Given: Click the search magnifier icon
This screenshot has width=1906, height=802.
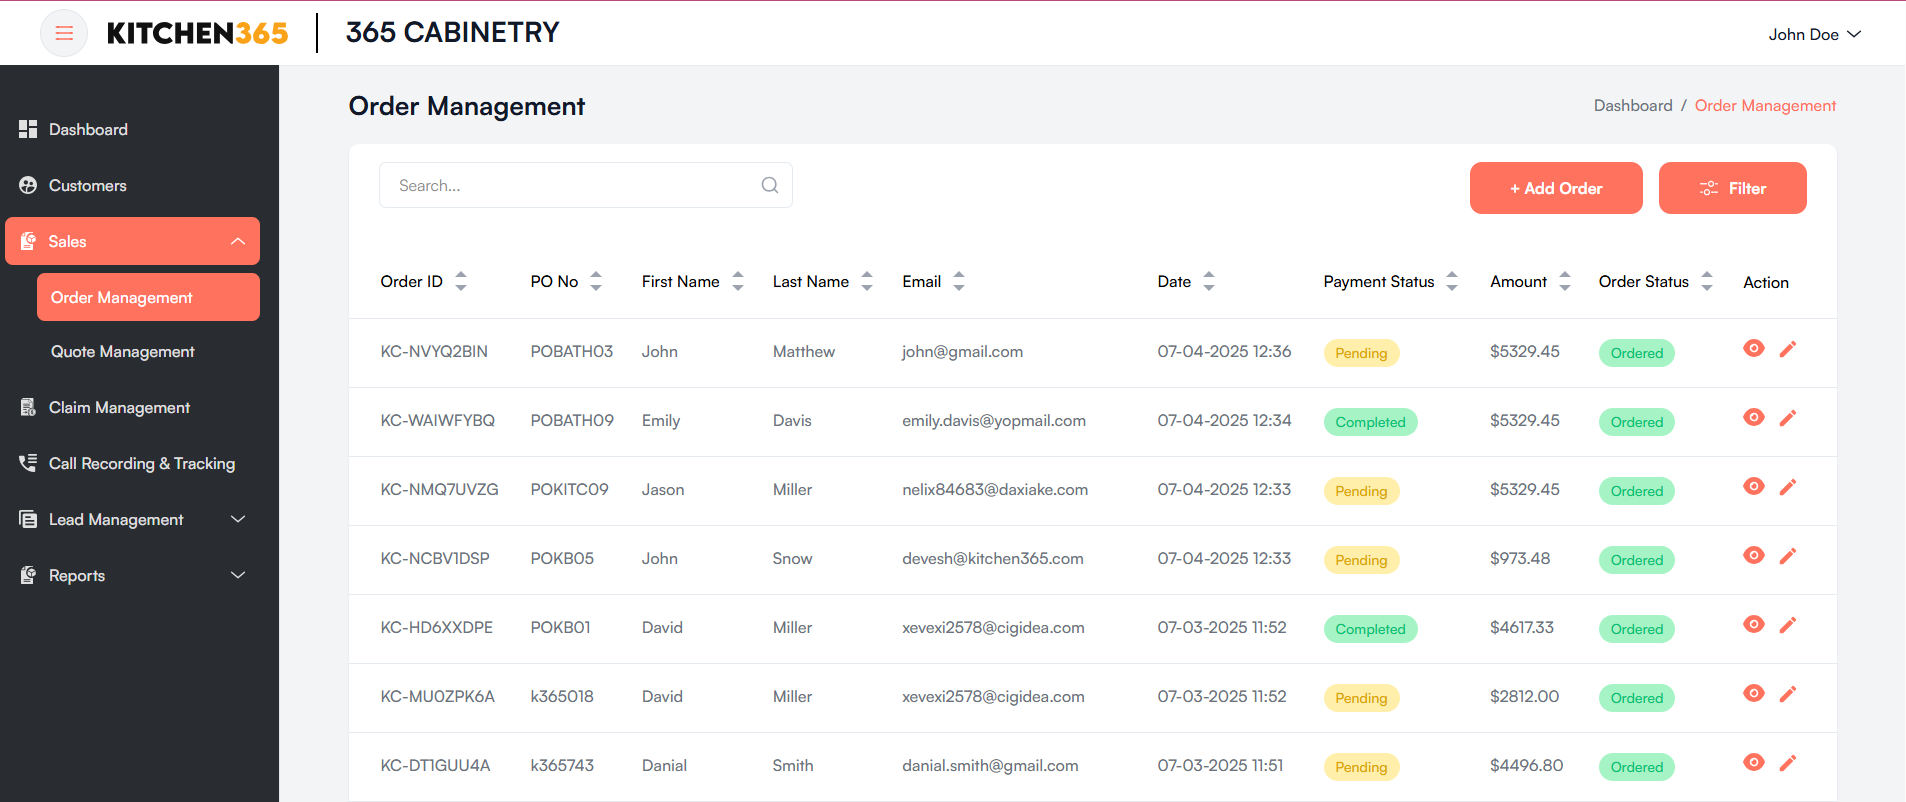Looking at the screenshot, I should [770, 185].
